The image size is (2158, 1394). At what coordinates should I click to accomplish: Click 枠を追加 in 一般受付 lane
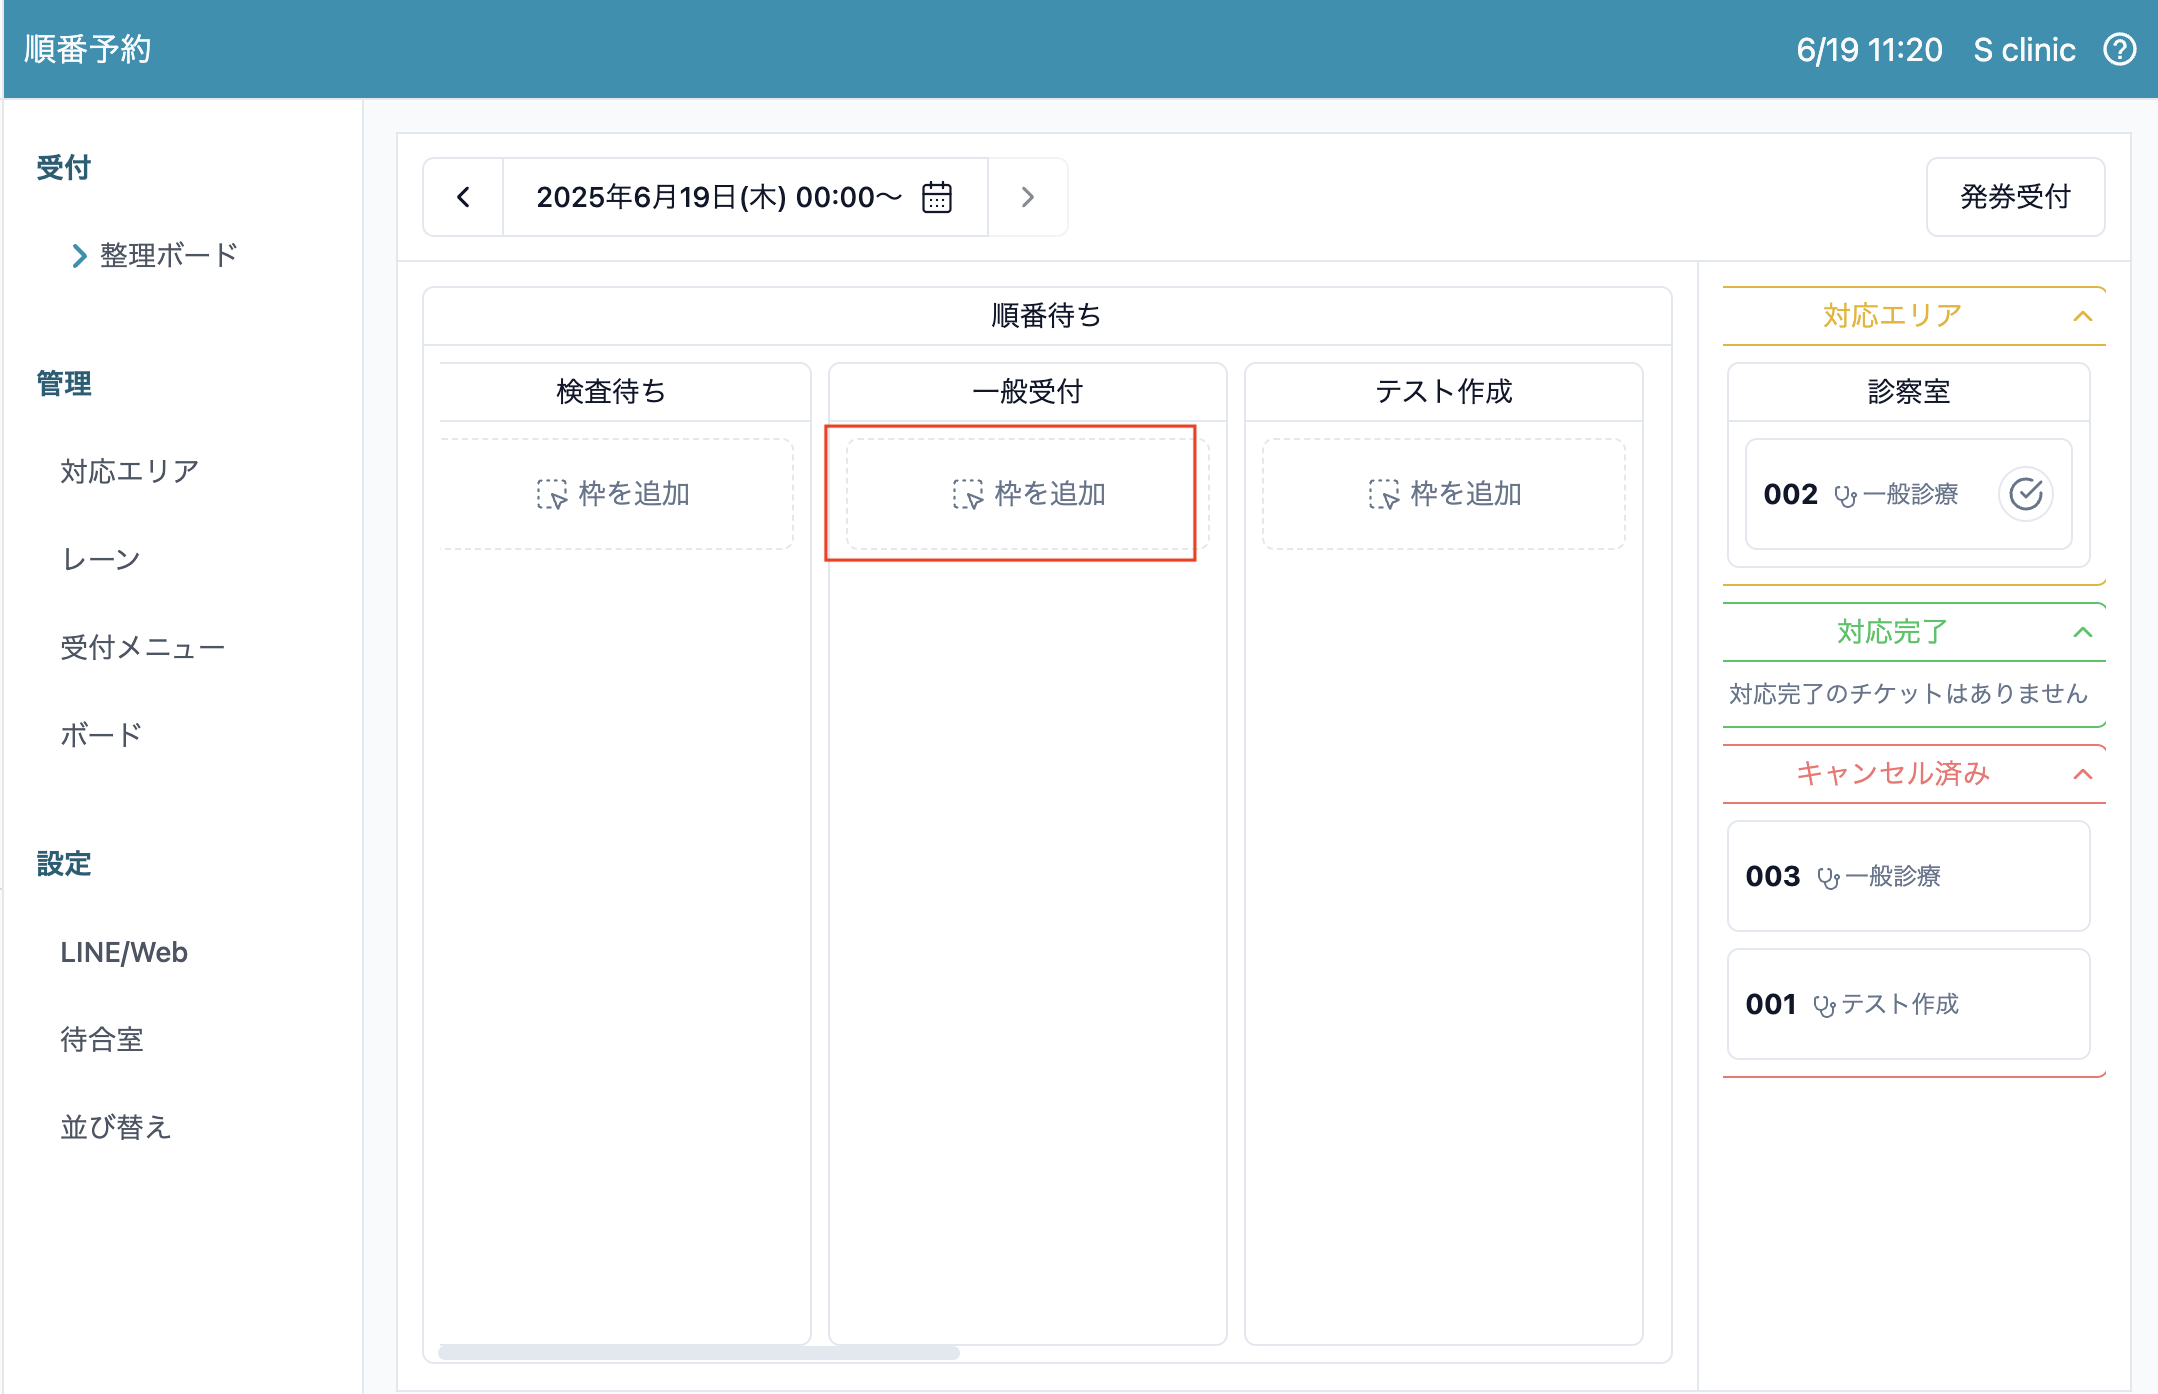click(x=1028, y=494)
